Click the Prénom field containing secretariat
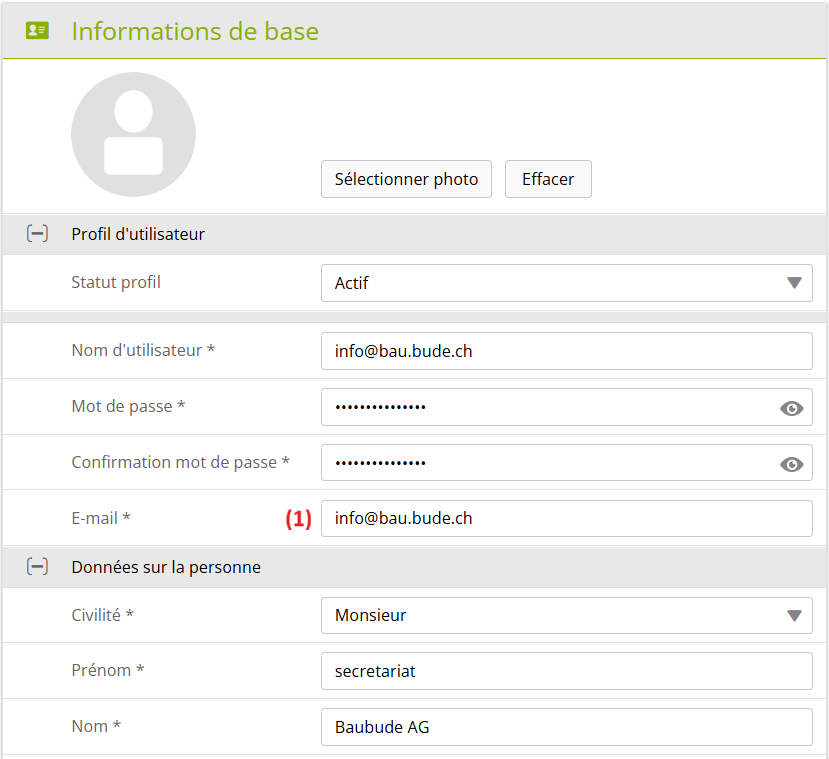 (566, 671)
